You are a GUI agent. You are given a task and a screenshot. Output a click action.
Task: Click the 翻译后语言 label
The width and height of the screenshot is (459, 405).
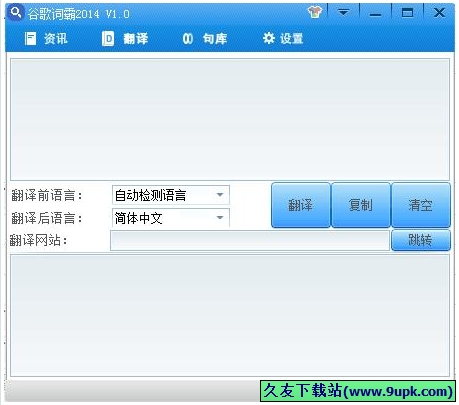(47, 218)
